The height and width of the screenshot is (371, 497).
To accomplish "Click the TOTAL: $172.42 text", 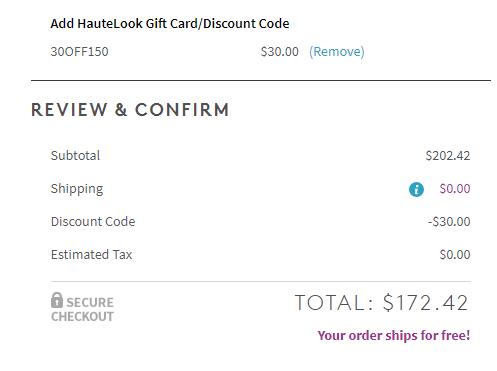I will point(381,303).
